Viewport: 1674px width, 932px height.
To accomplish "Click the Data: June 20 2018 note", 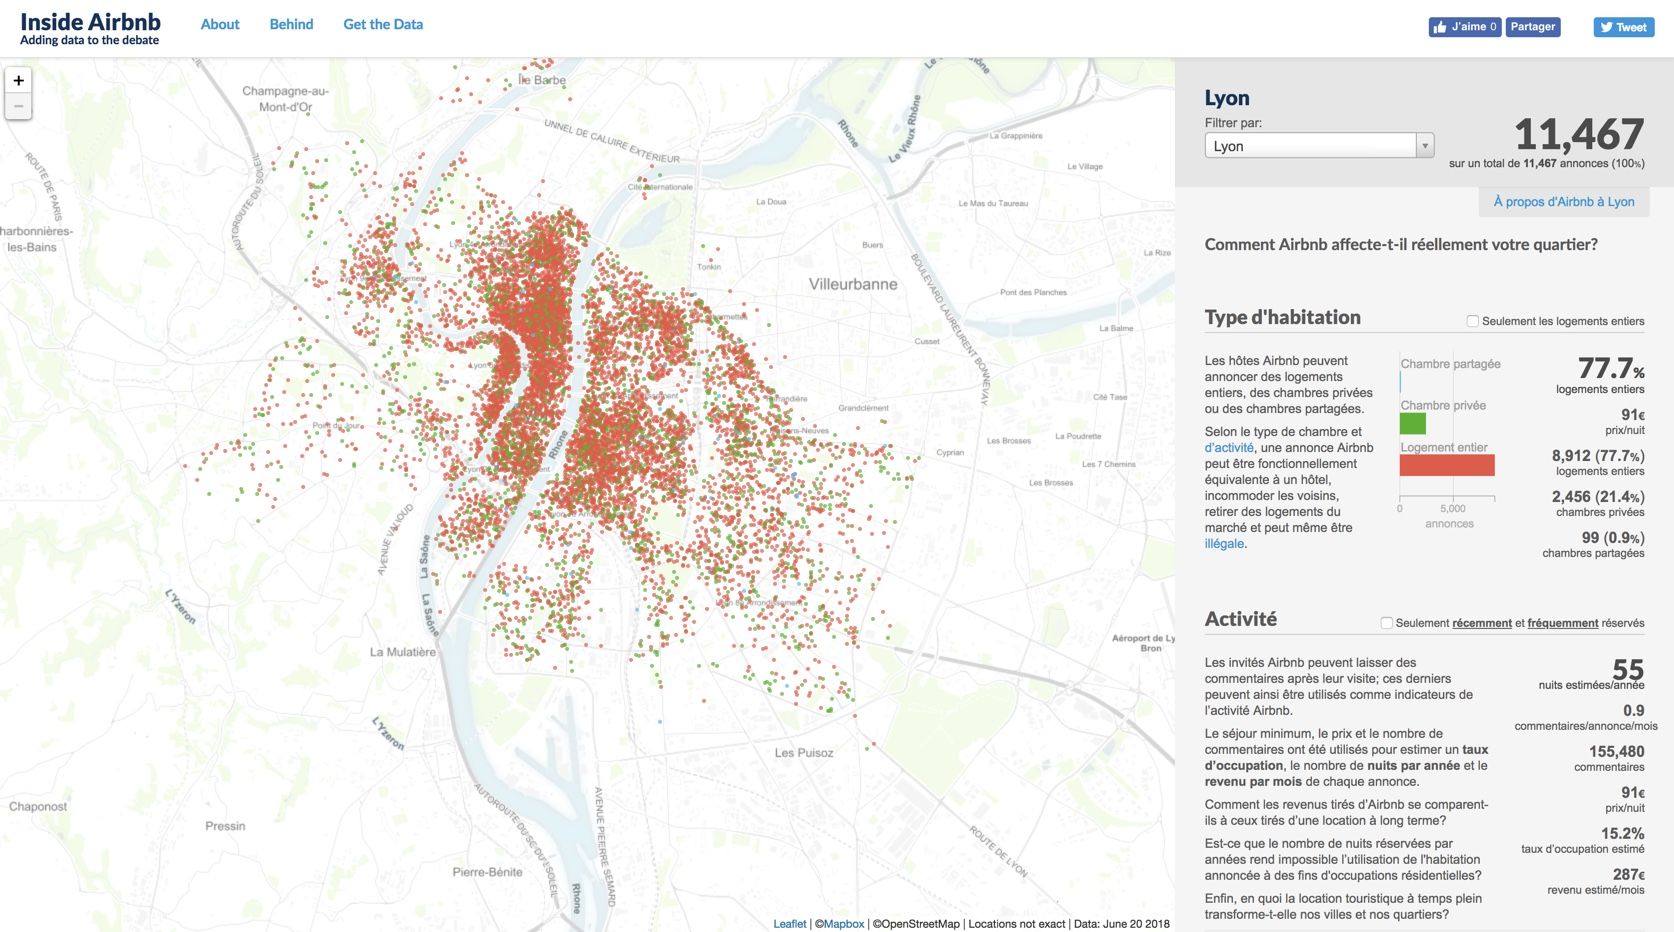I will 1121,924.
